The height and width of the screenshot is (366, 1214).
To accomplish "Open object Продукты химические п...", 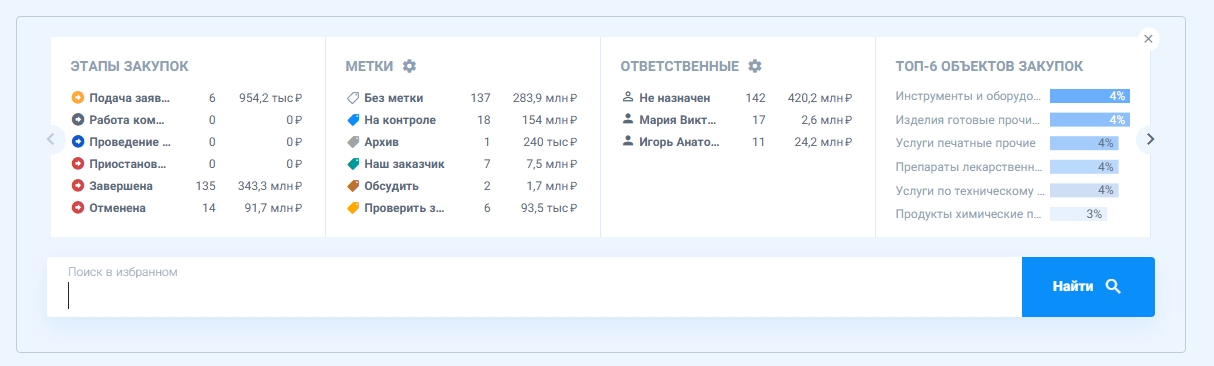I will [968, 214].
